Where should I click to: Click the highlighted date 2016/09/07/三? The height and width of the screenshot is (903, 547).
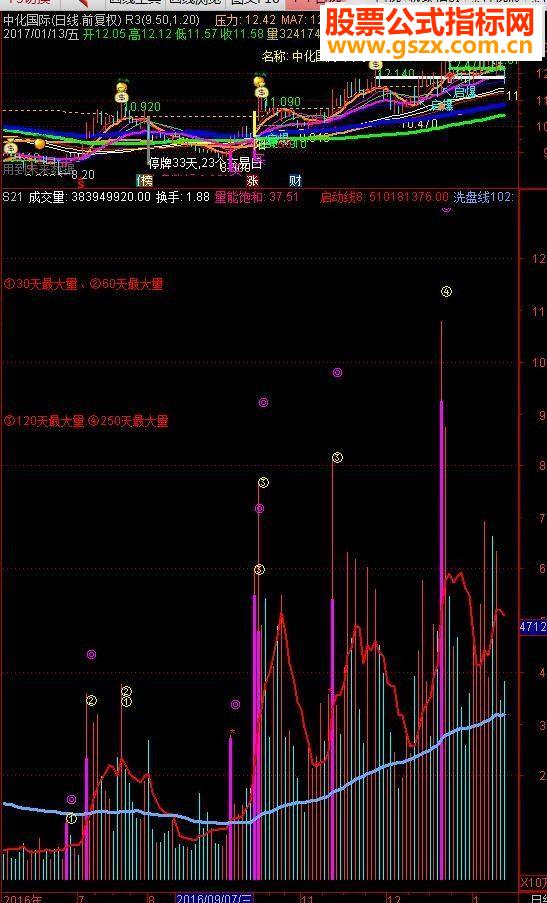tap(214, 898)
